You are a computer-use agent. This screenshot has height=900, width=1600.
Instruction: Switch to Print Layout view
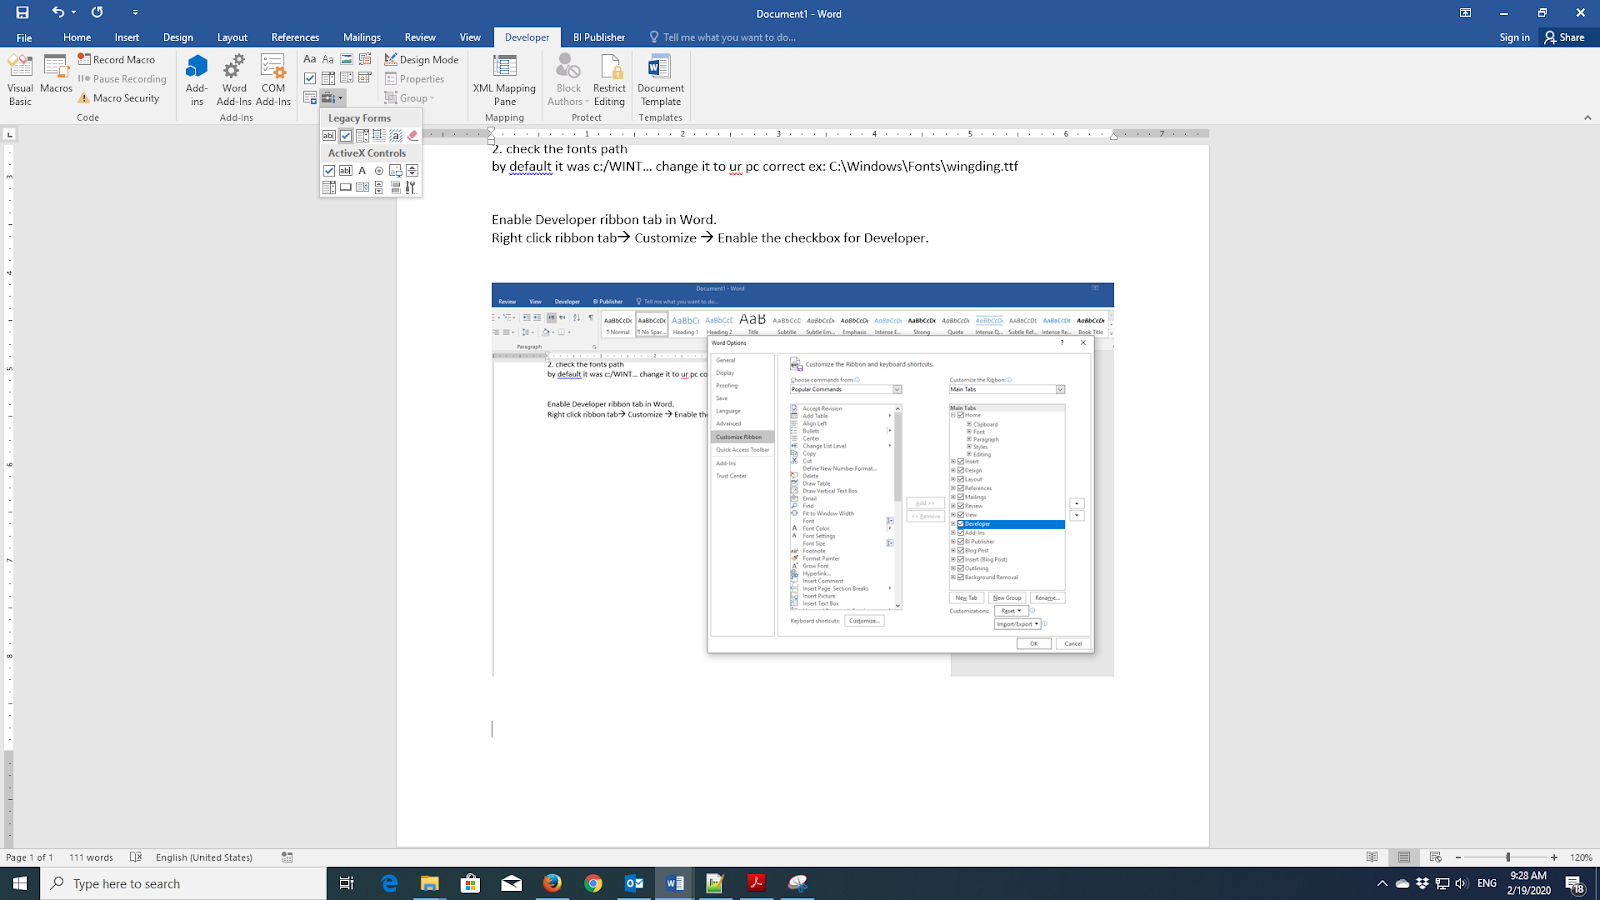1404,857
